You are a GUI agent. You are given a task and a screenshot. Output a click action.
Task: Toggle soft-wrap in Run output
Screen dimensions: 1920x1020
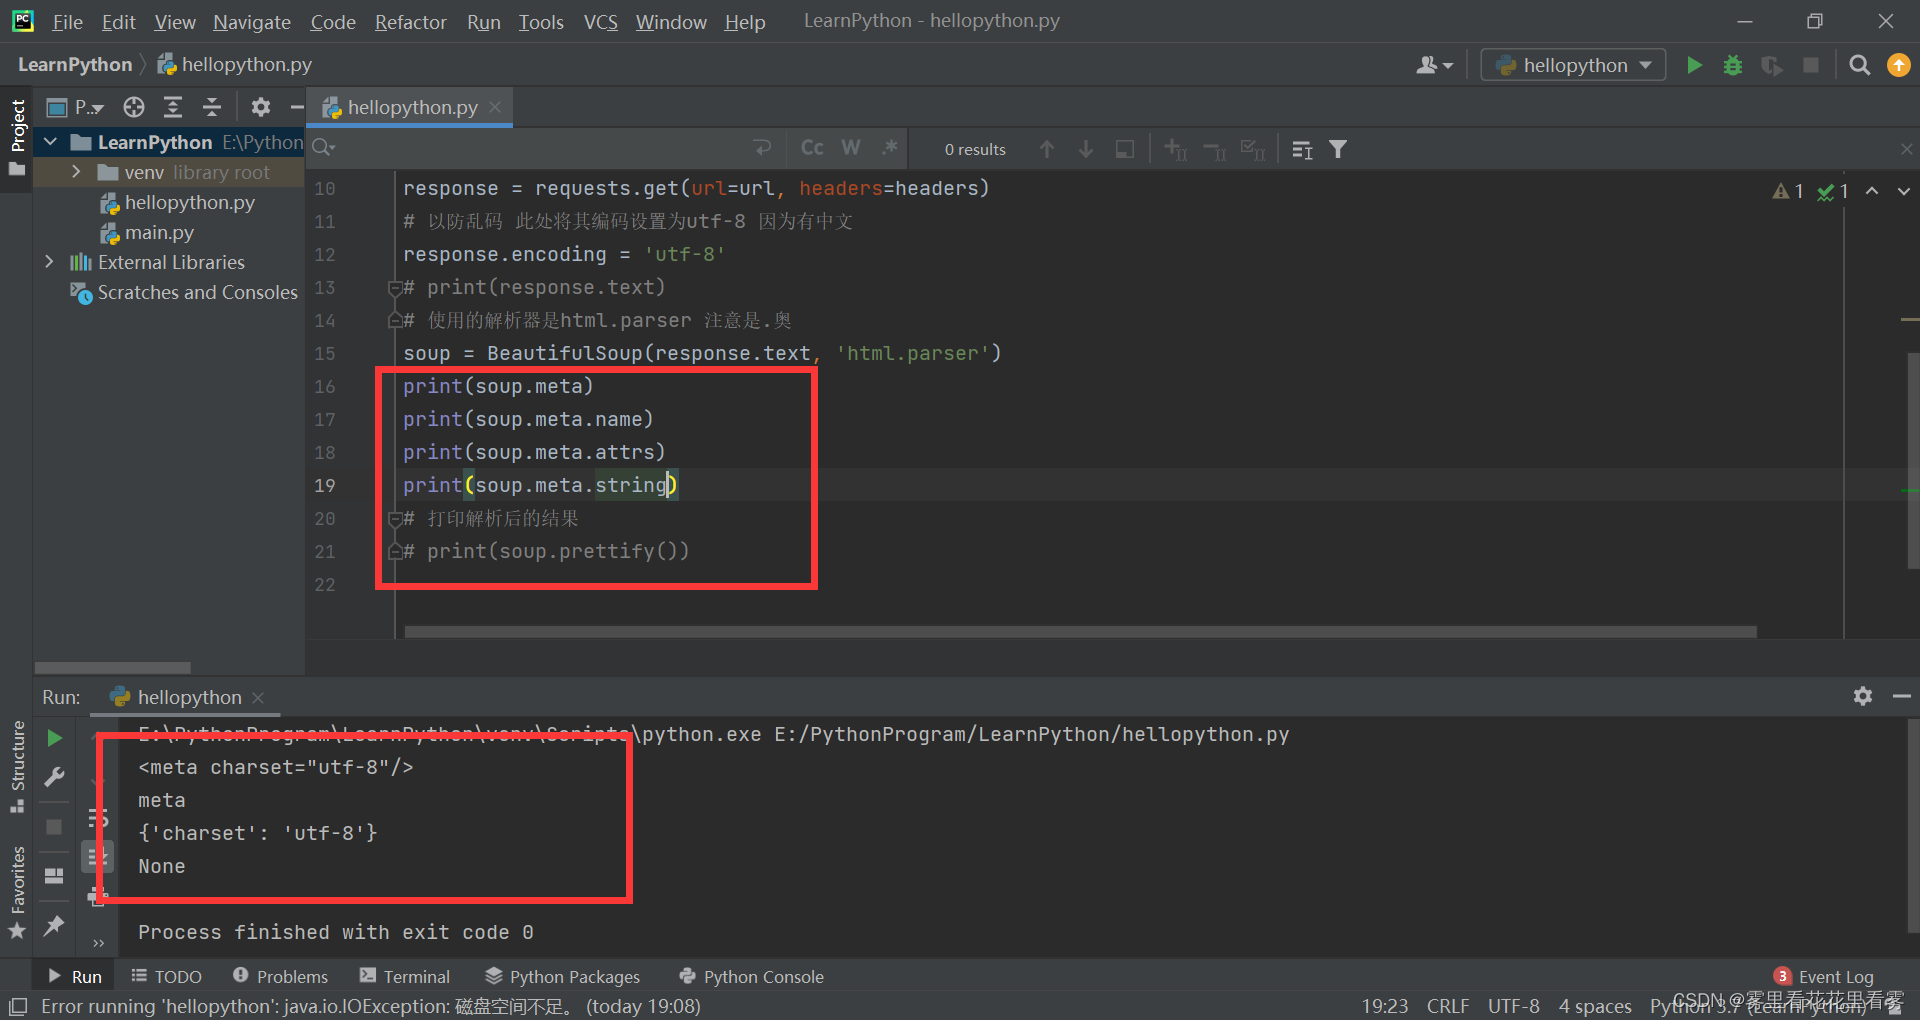[x=97, y=819]
